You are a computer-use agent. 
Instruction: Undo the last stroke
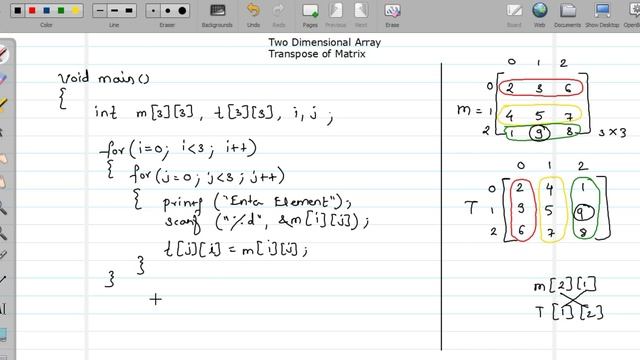click(253, 15)
